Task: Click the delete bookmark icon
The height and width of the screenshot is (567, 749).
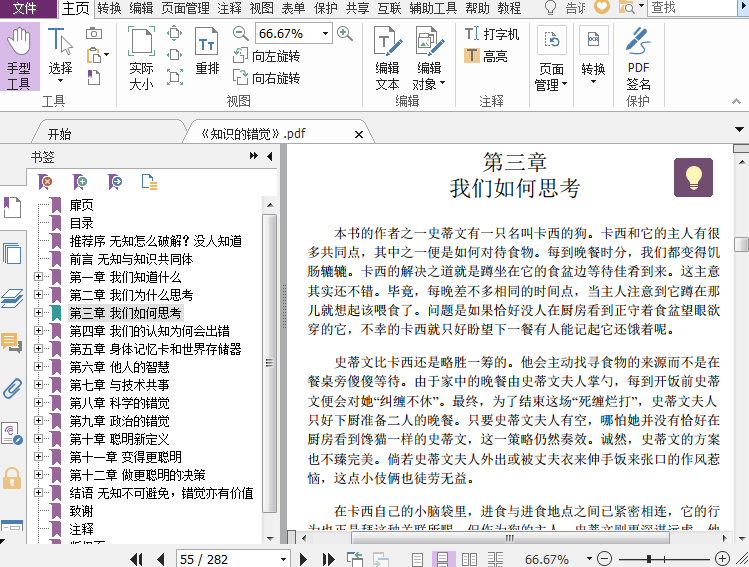Action: [x=46, y=182]
